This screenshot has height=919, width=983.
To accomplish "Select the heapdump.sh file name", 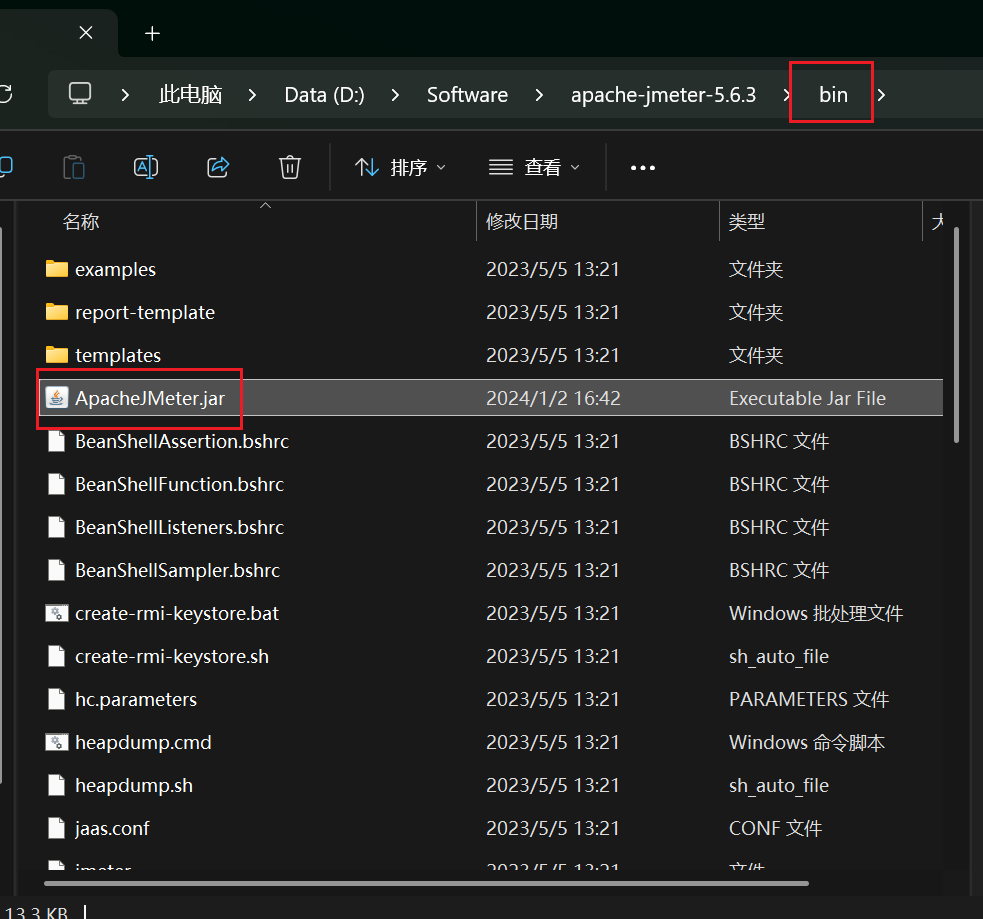I will 134,785.
